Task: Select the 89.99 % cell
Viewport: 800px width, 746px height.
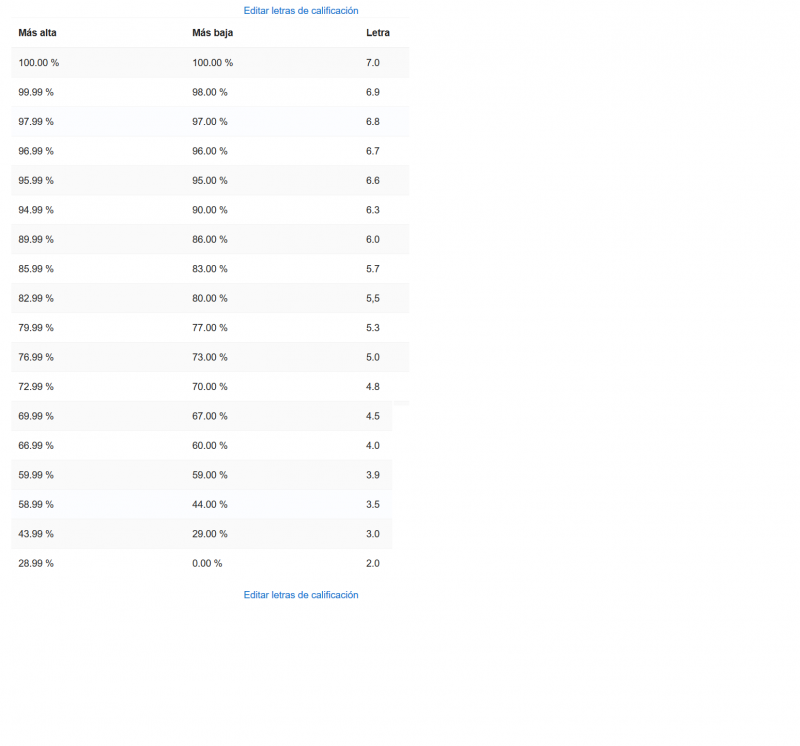Action: coord(36,240)
